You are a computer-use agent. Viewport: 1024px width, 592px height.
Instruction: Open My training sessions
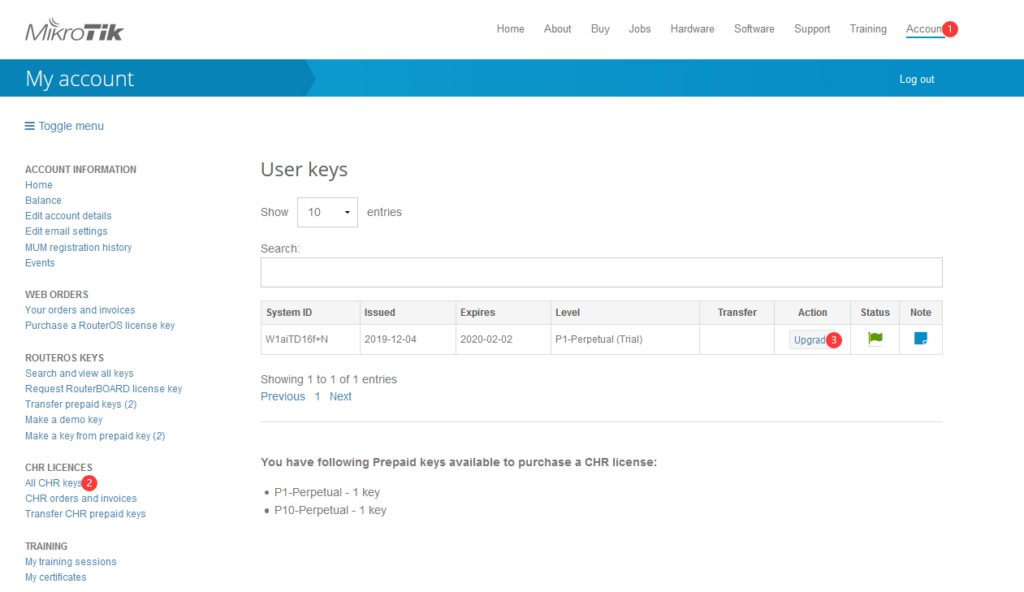tap(71, 561)
